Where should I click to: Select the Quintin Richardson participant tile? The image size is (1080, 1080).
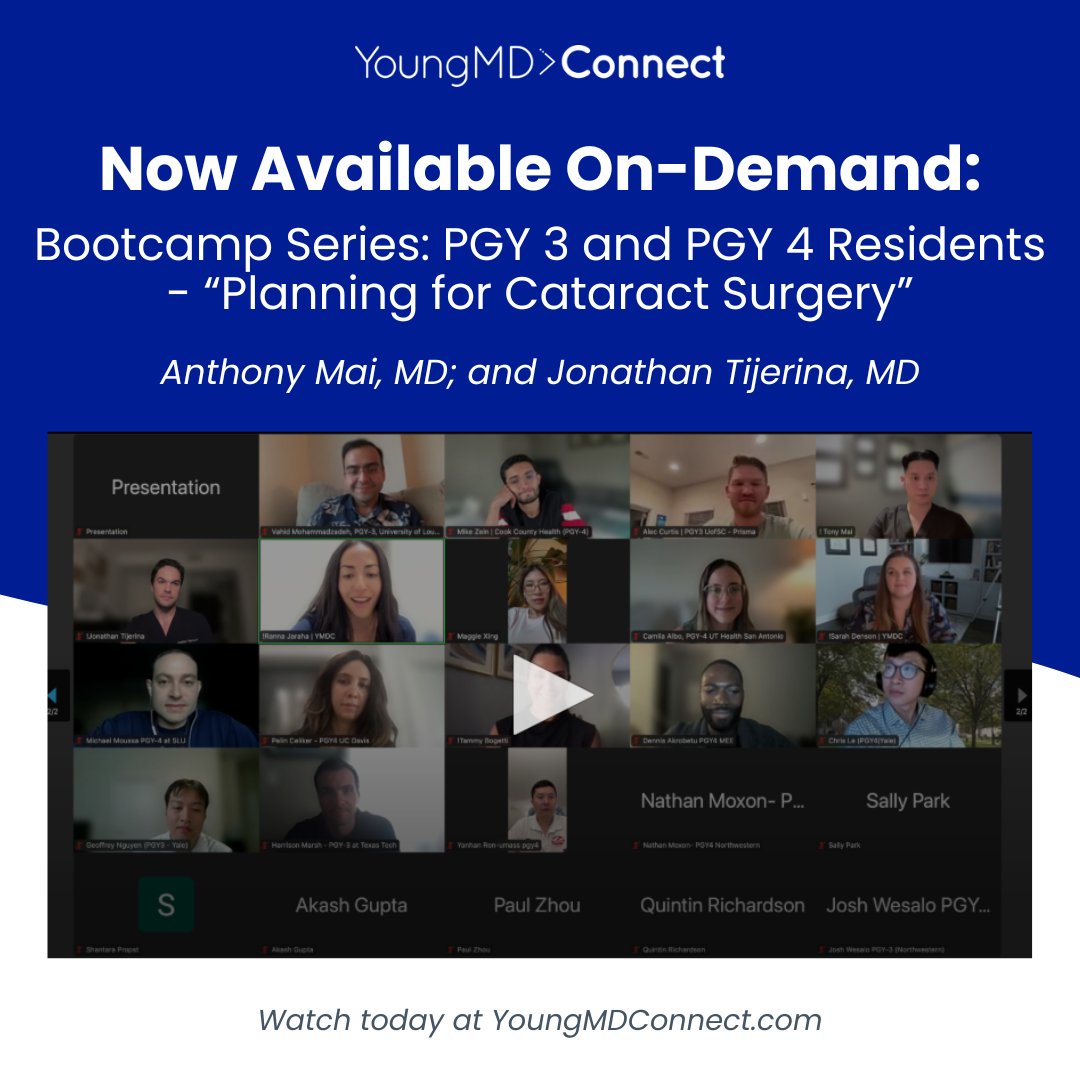723,905
